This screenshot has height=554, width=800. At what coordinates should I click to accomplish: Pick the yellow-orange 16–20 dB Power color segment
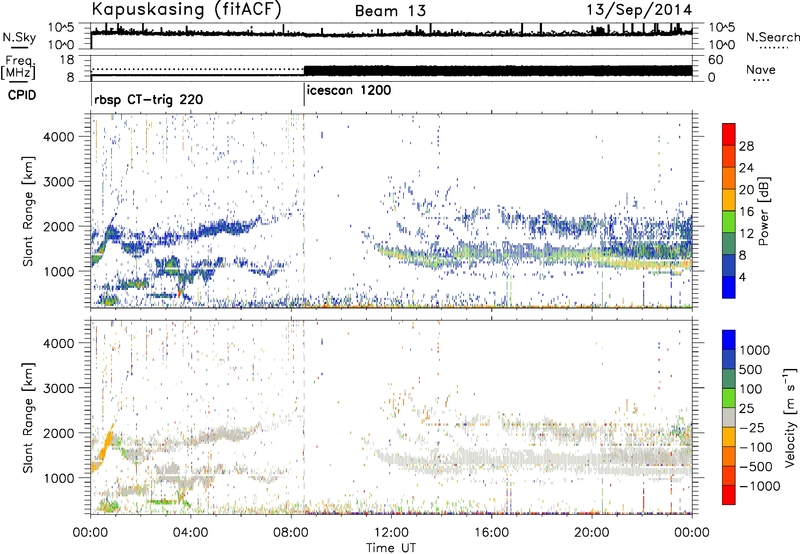[x=729, y=200]
